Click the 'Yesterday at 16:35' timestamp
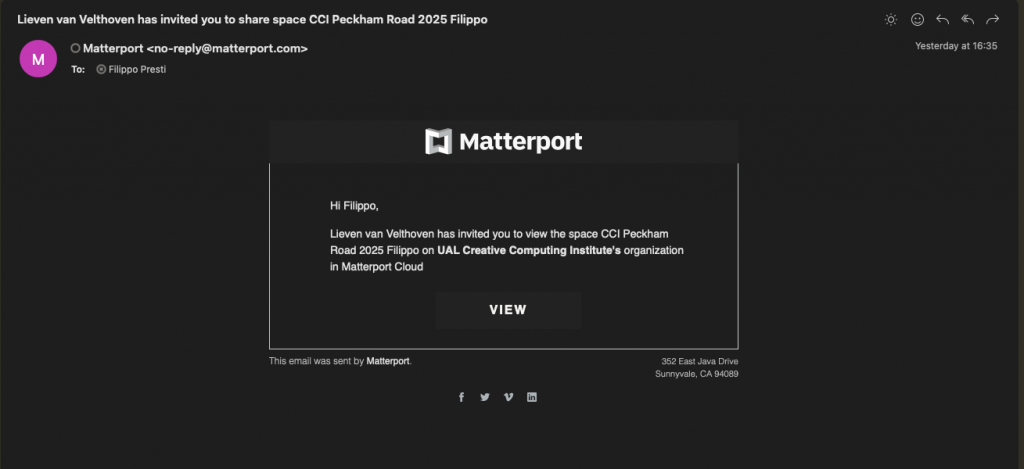 pos(956,46)
